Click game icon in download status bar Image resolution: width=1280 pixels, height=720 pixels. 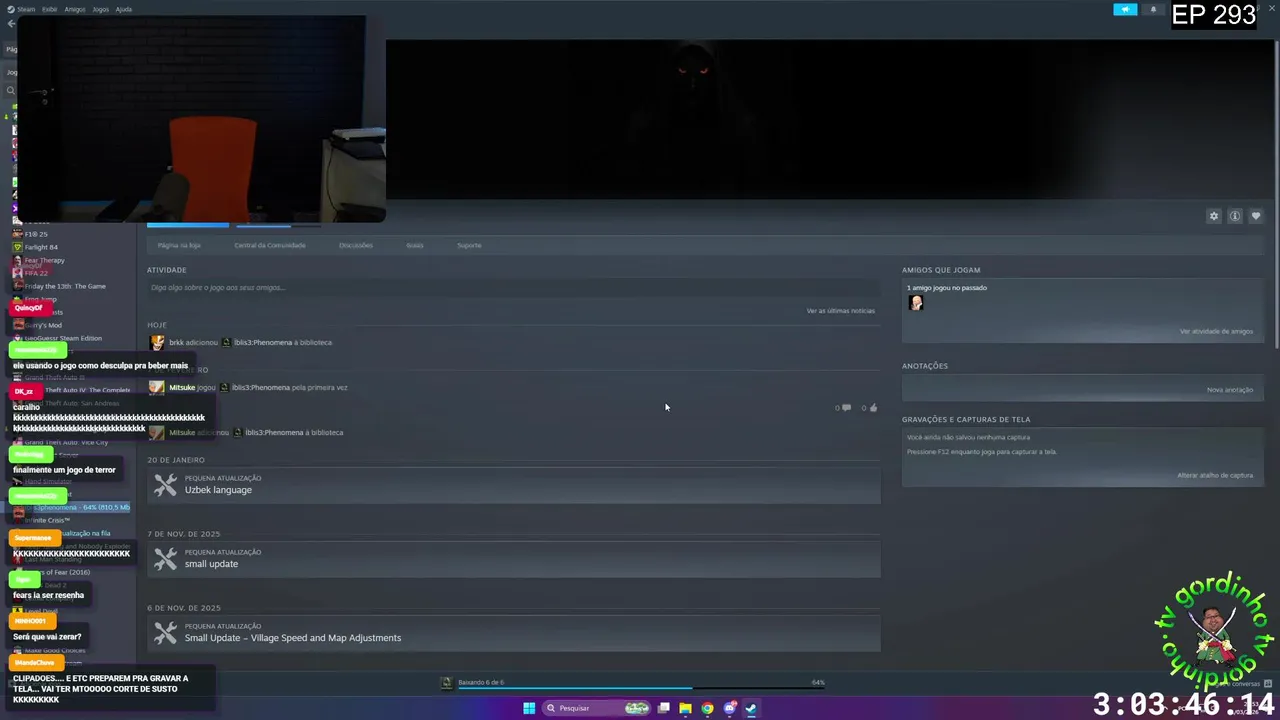click(447, 683)
